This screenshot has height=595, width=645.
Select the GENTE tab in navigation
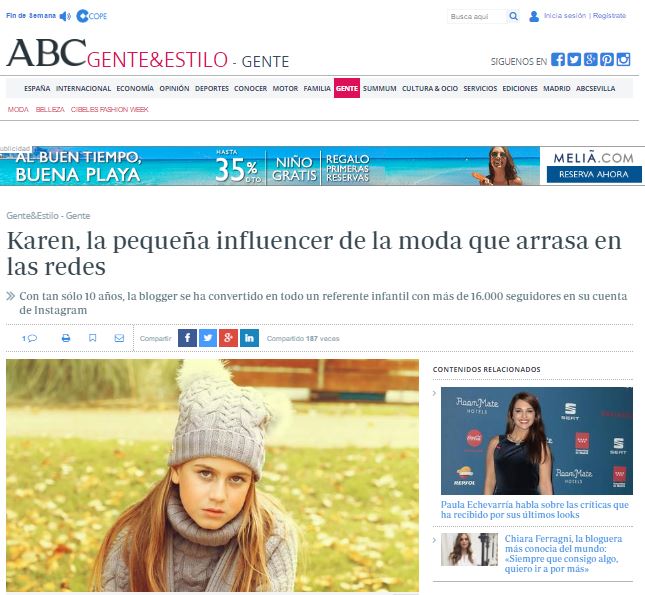click(x=347, y=88)
